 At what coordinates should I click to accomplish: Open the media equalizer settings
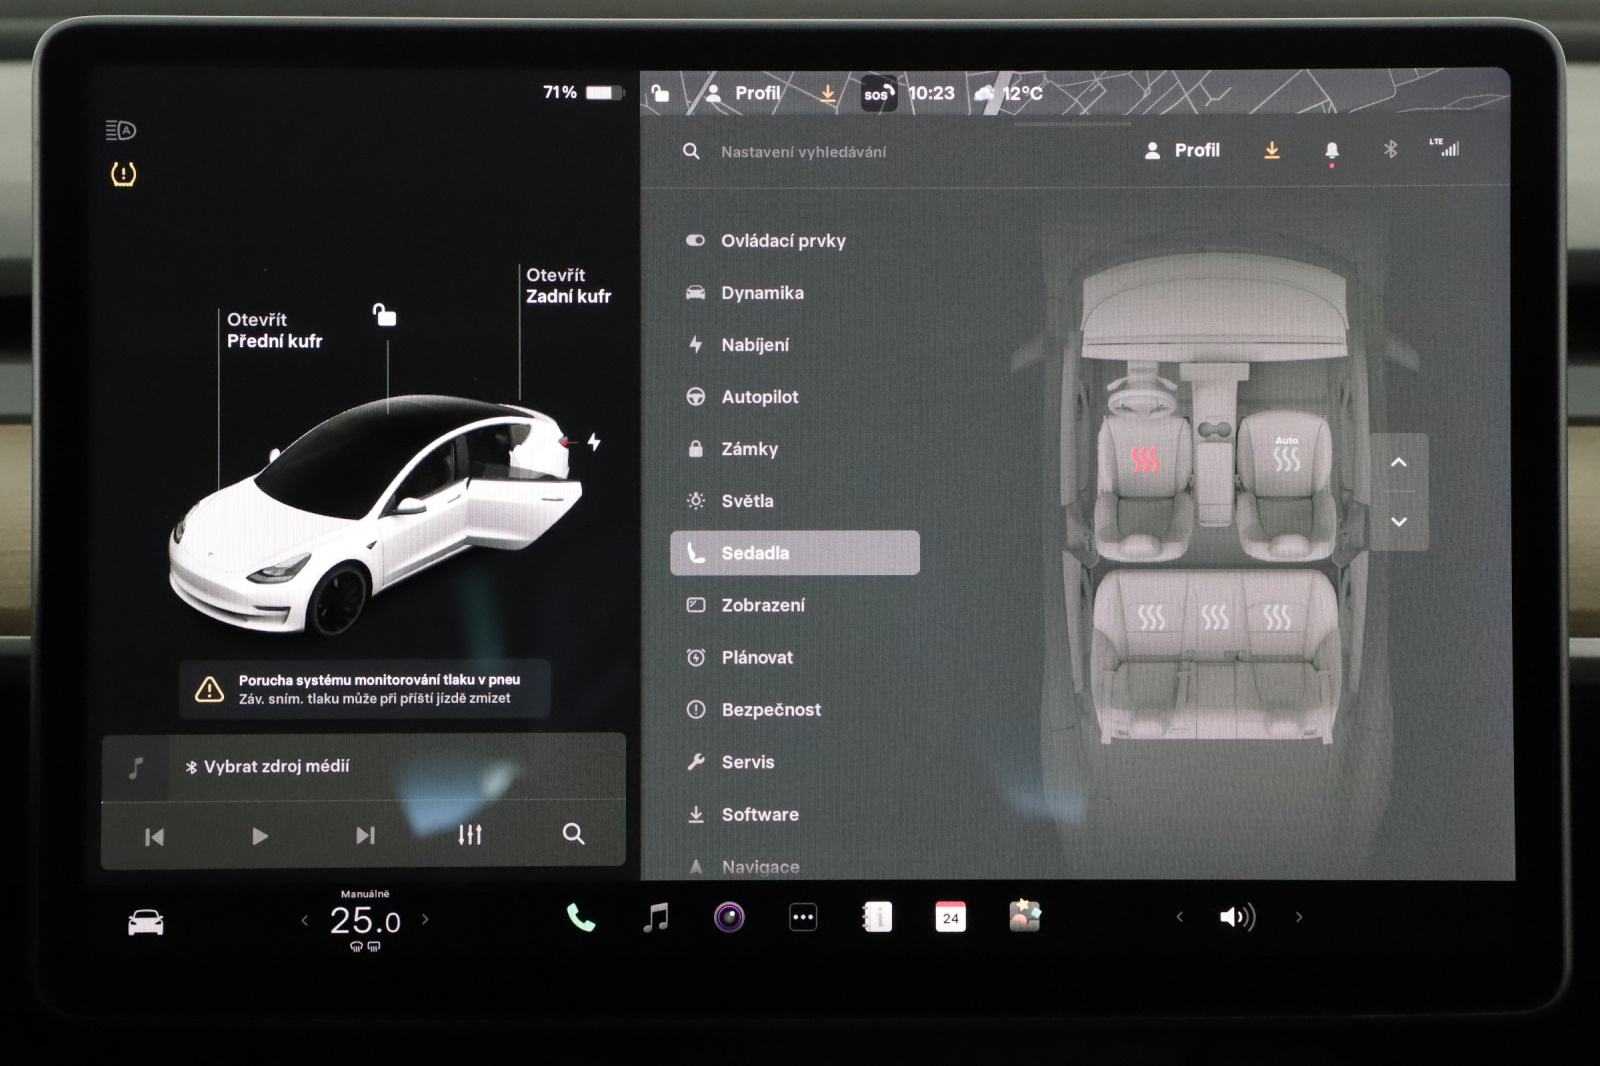coord(470,835)
